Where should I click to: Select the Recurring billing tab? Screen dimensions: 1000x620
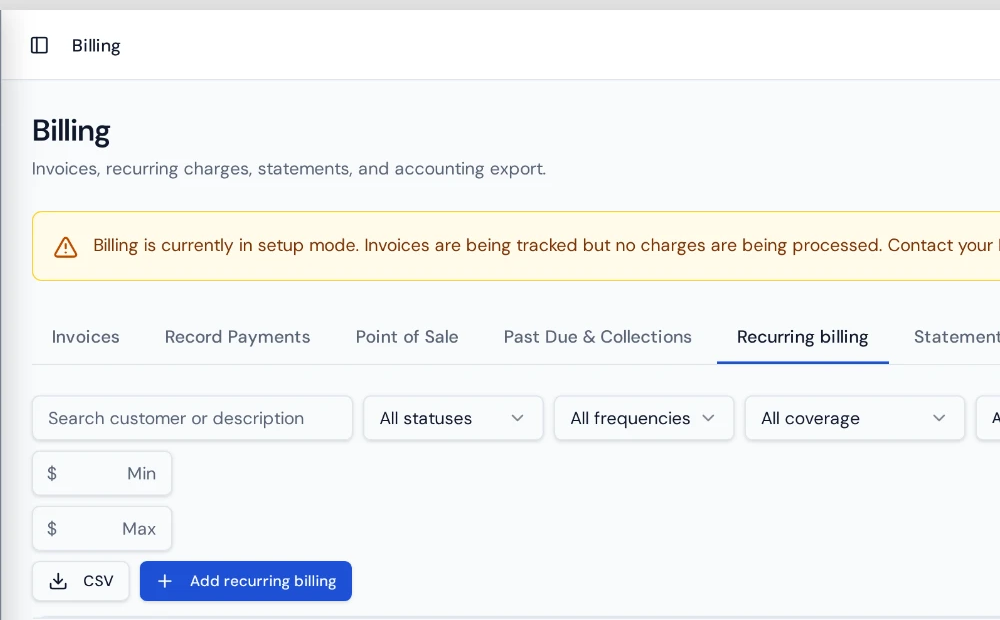point(802,337)
